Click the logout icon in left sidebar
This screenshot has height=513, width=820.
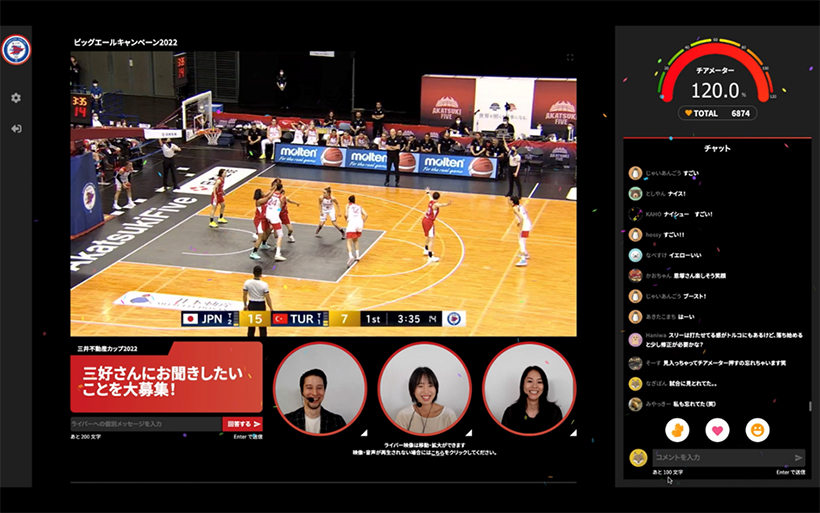16,128
